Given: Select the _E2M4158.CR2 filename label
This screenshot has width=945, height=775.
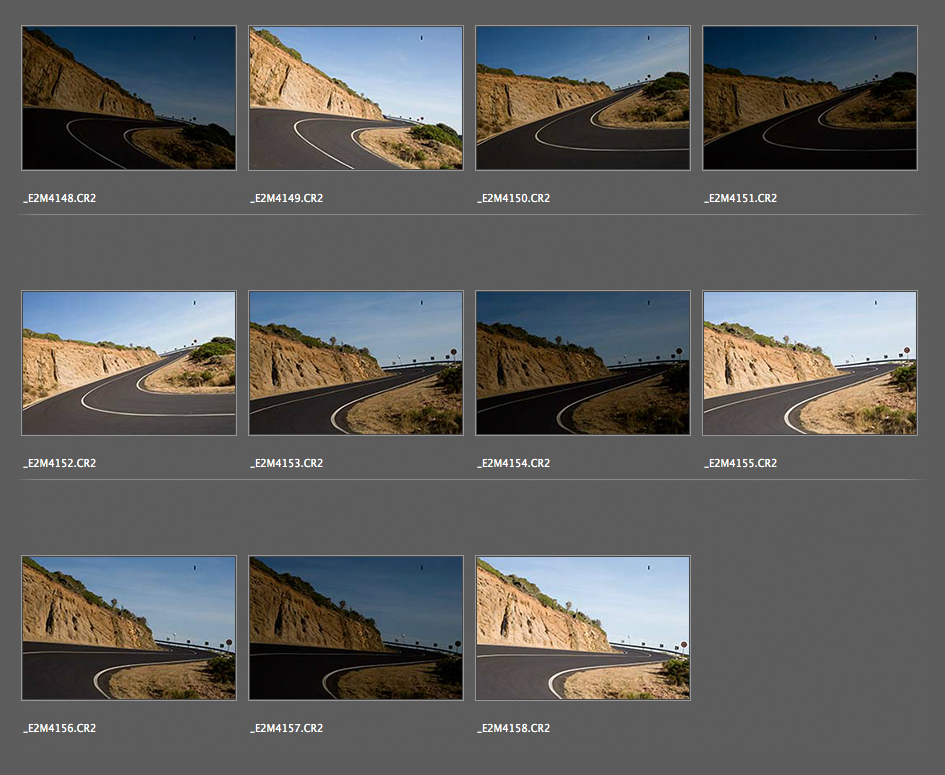Looking at the screenshot, I should coord(514,729).
